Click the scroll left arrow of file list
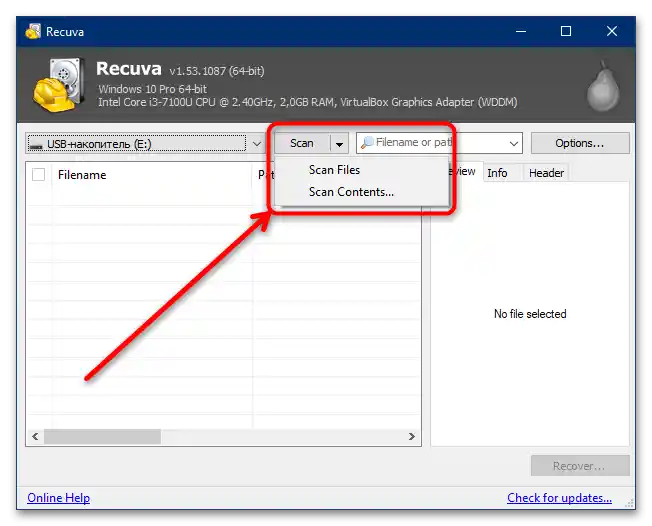 [35, 437]
